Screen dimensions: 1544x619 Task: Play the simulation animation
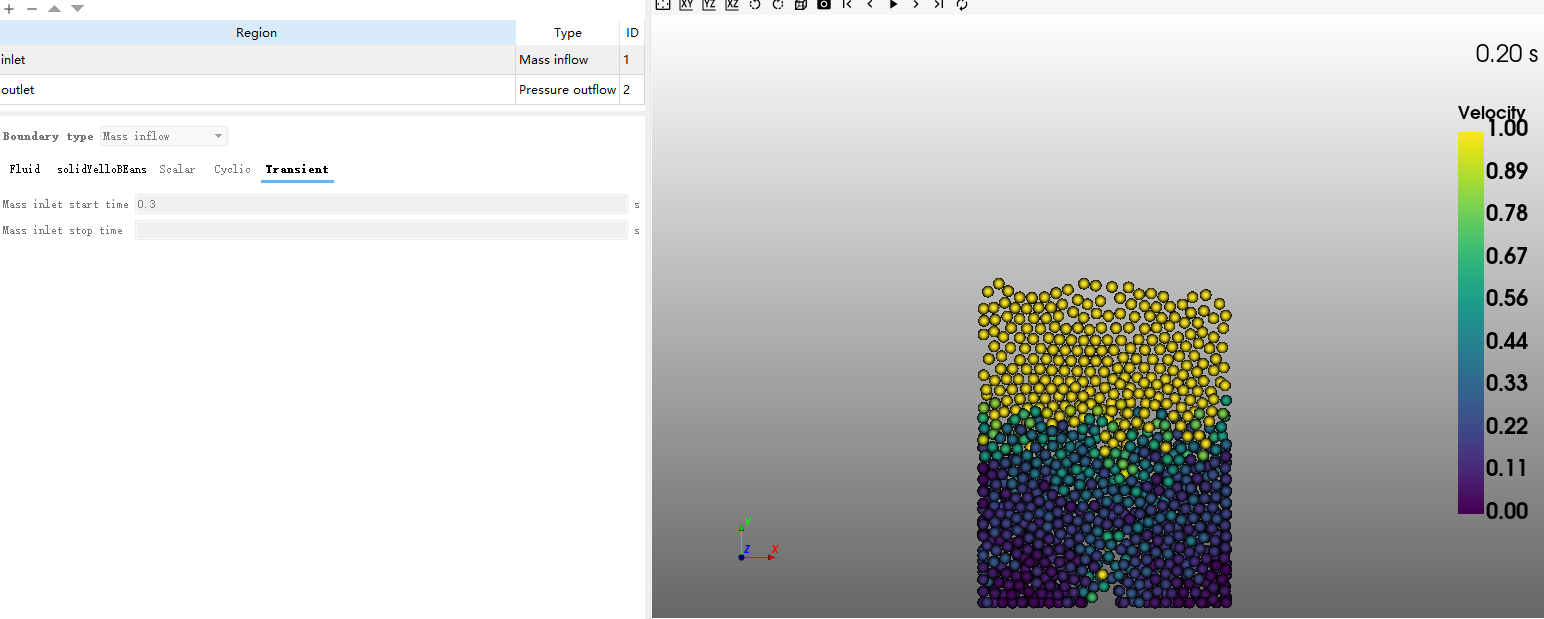893,4
